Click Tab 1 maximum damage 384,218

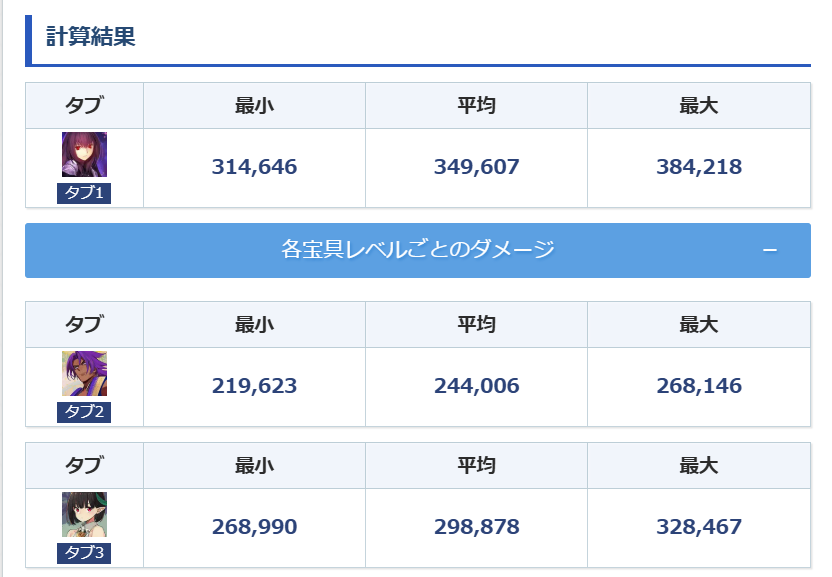coord(699,167)
